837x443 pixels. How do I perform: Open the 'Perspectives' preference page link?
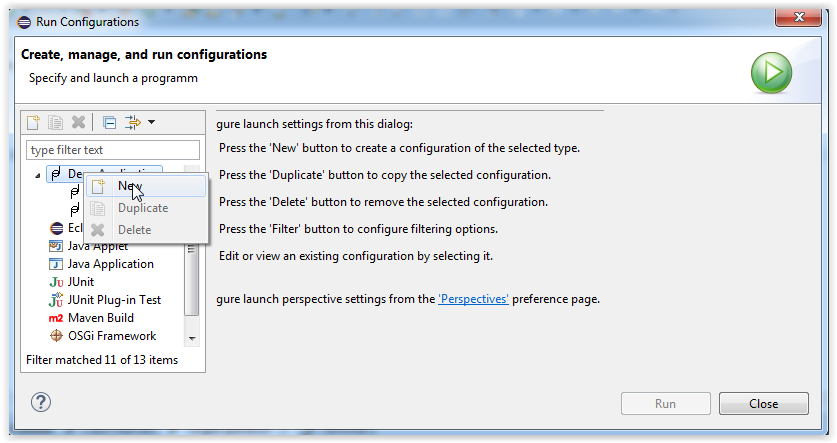coord(474,299)
